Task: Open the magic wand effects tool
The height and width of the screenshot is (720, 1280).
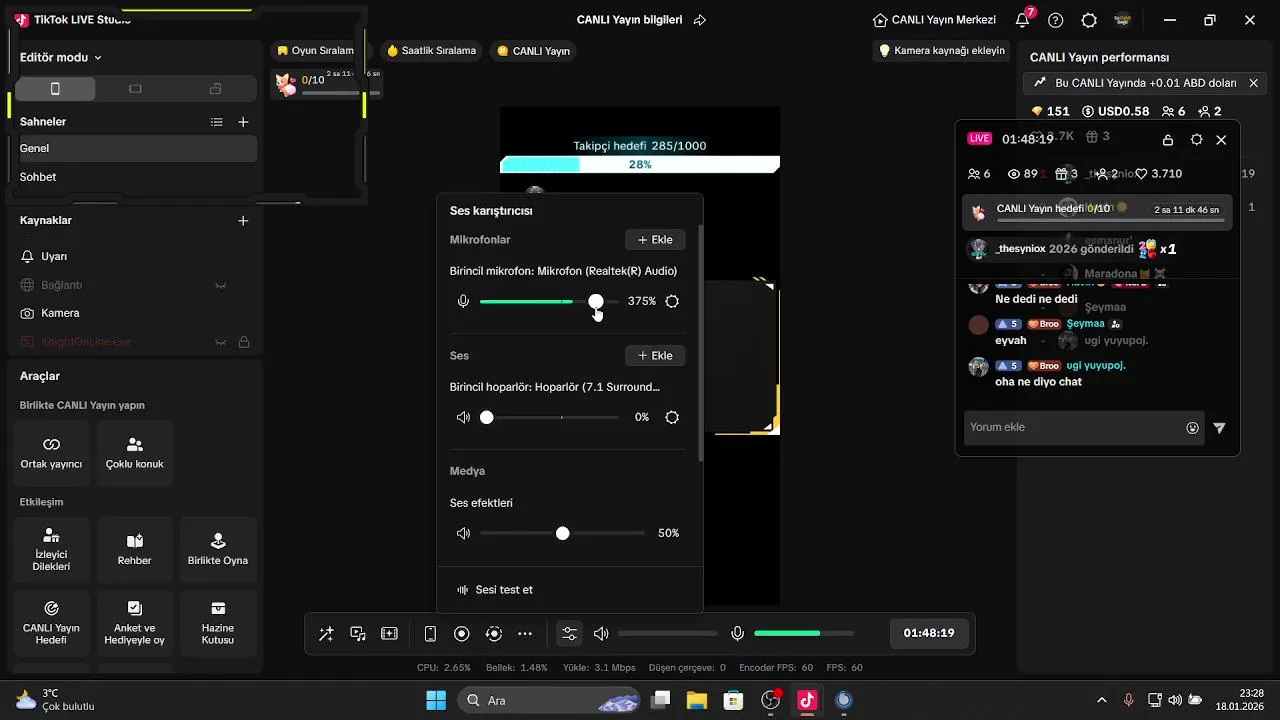Action: pyautogui.click(x=326, y=634)
